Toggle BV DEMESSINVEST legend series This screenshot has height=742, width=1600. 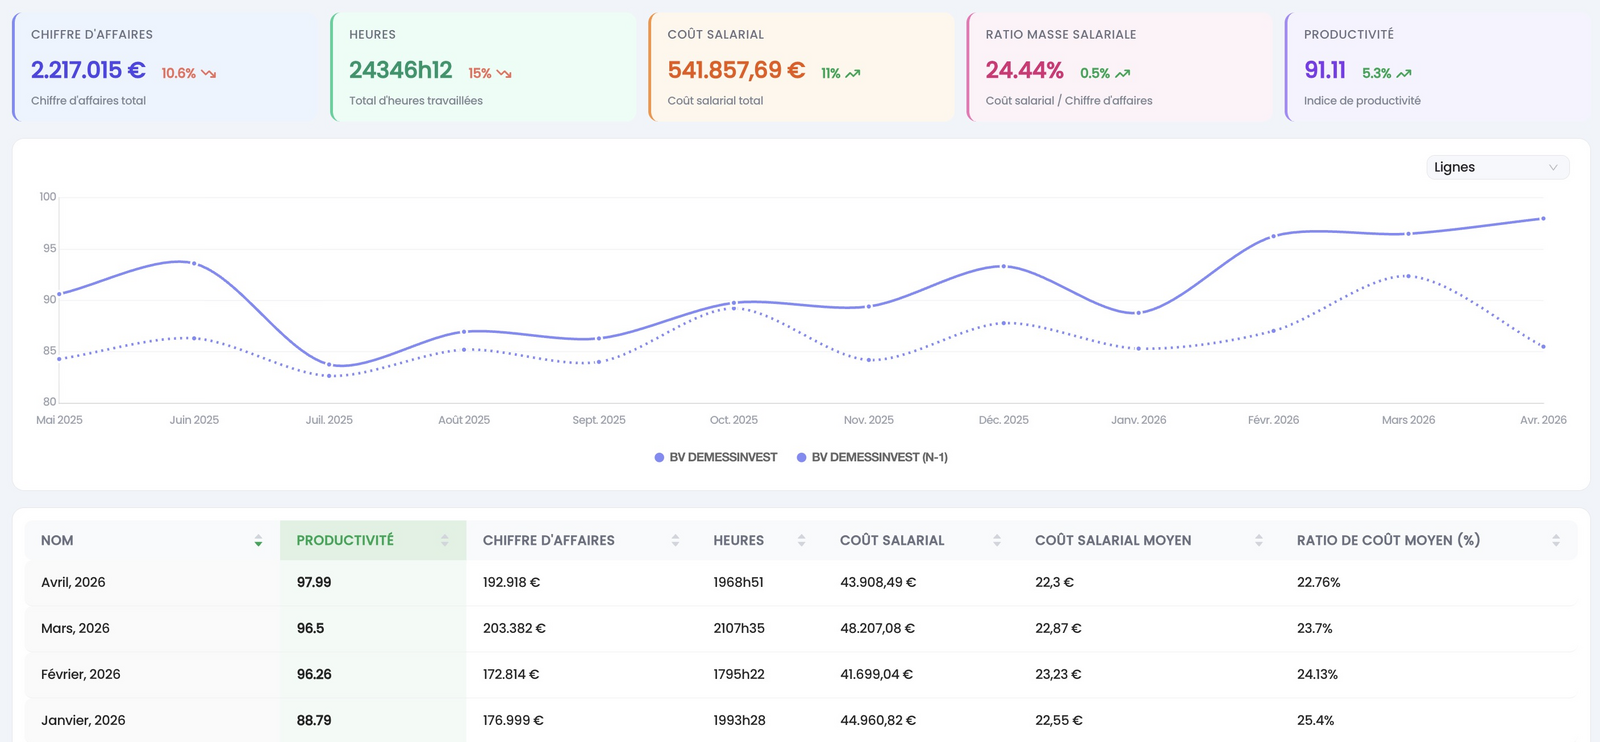pos(715,457)
